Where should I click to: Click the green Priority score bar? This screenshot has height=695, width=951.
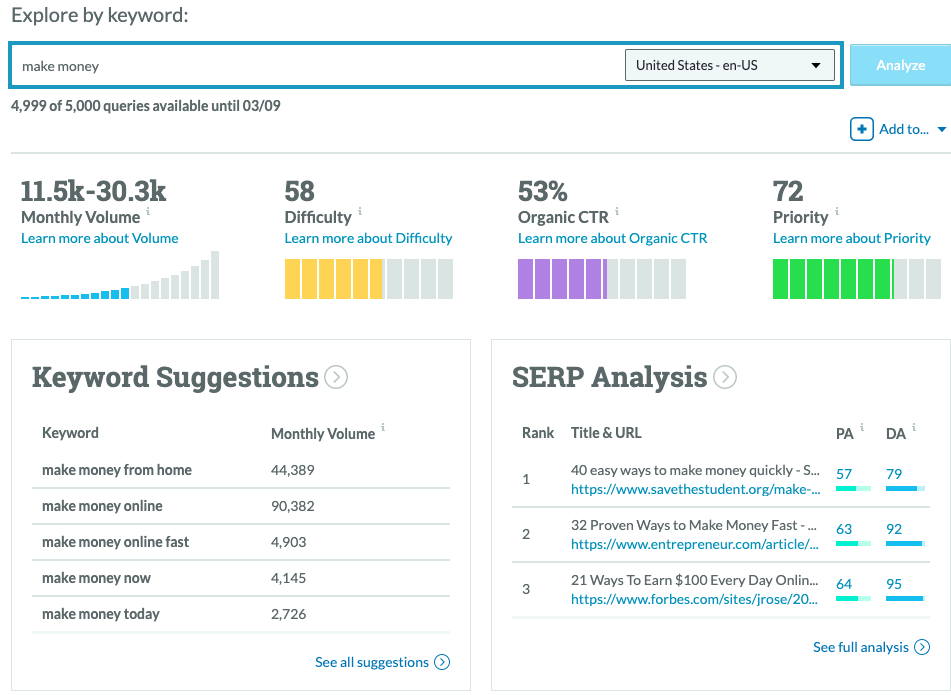pyautogui.click(x=856, y=279)
